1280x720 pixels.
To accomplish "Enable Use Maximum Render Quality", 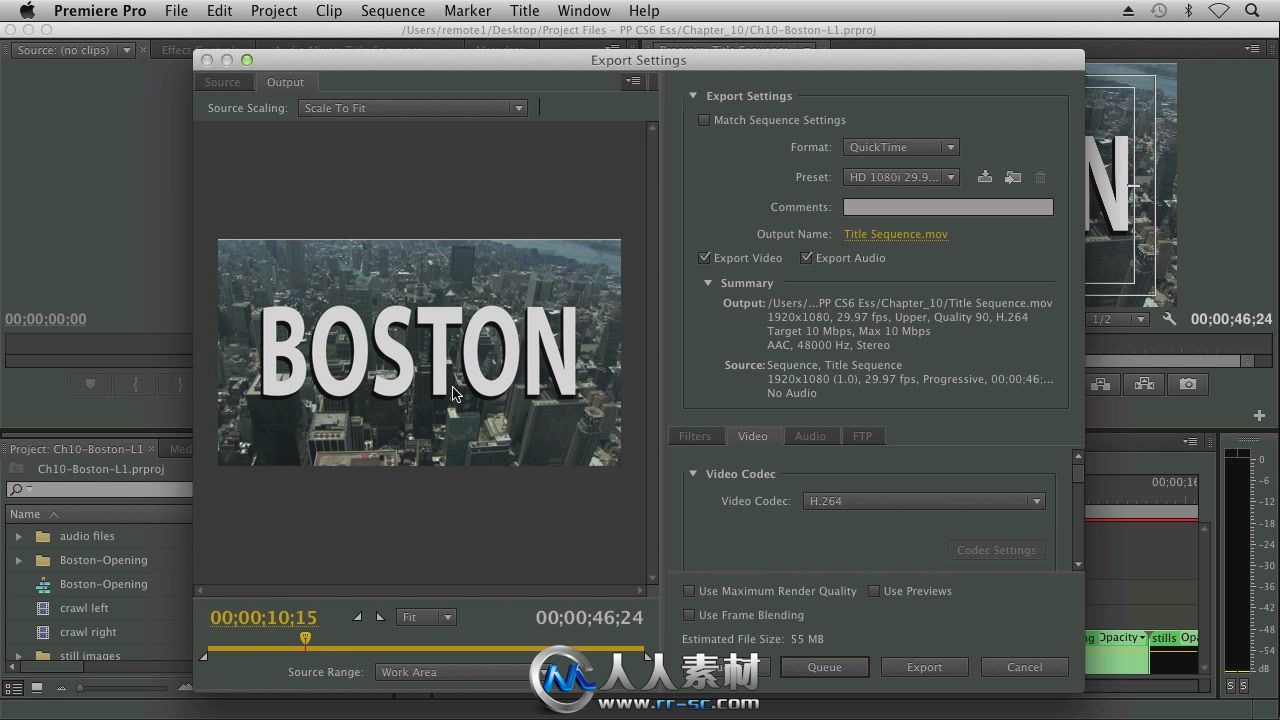I will point(688,591).
